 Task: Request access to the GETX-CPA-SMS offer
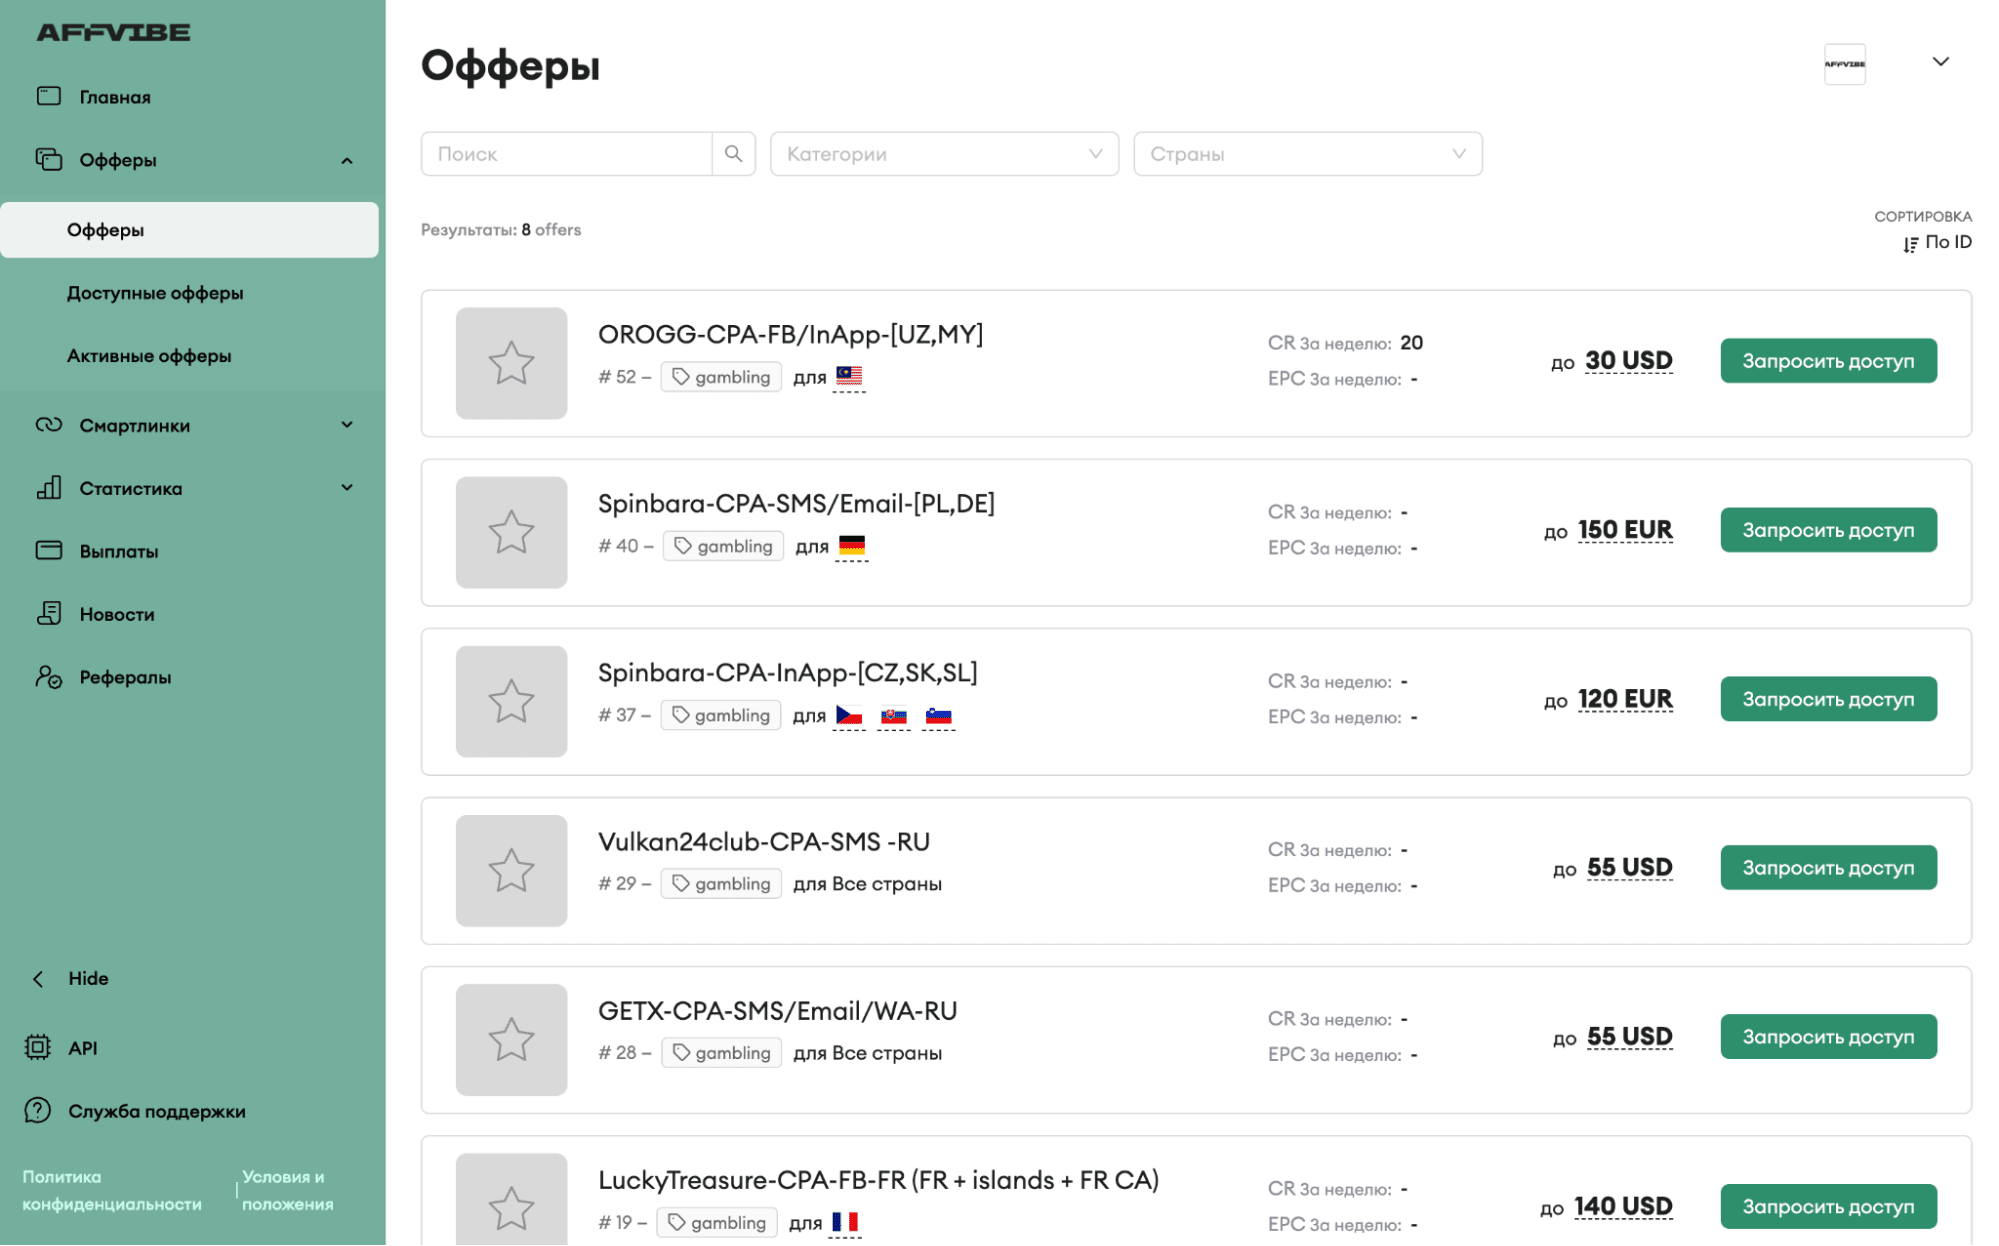tap(1827, 1037)
